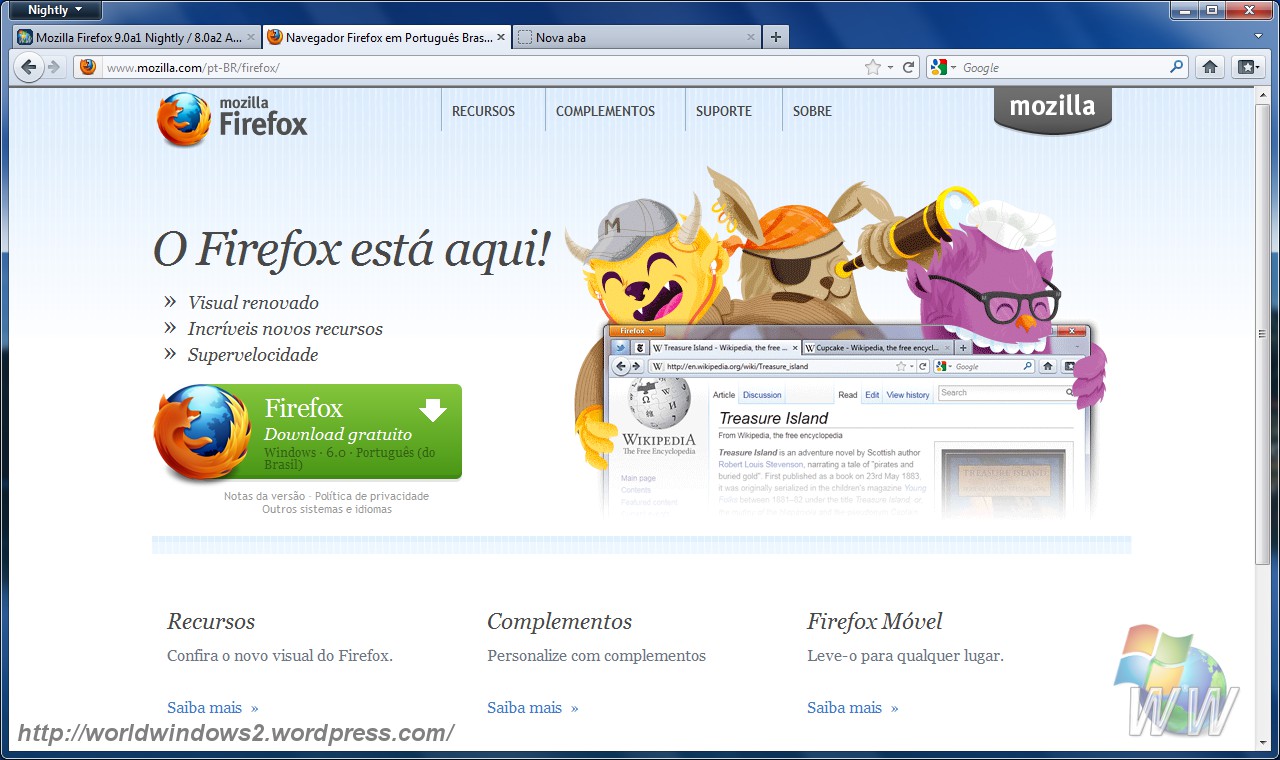Screen dimensions: 1280x760
Task: Click "Personalize com complementos" text
Action: 596,656
